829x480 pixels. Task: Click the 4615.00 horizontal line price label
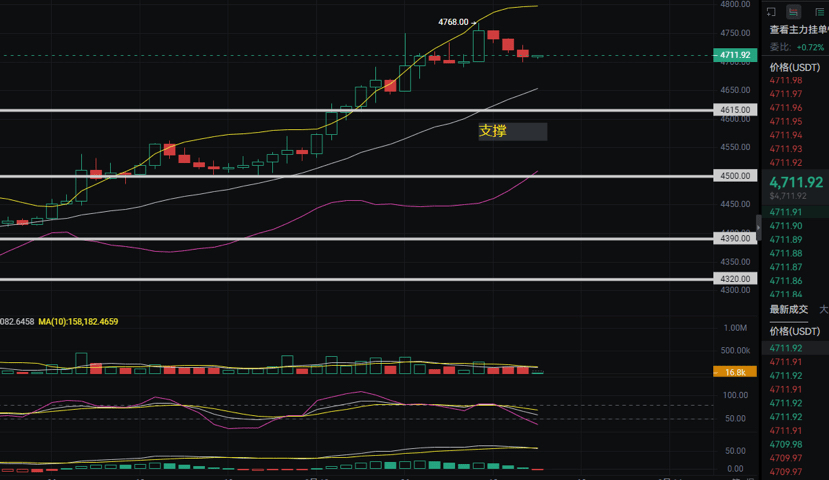click(734, 110)
